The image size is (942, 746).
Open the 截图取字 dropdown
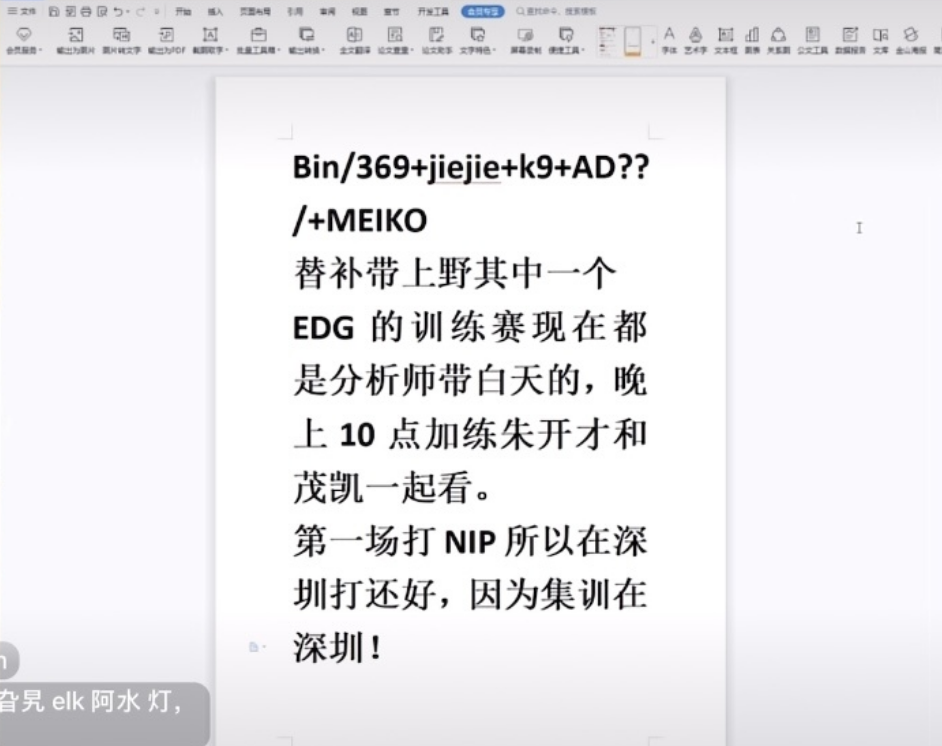click(210, 40)
